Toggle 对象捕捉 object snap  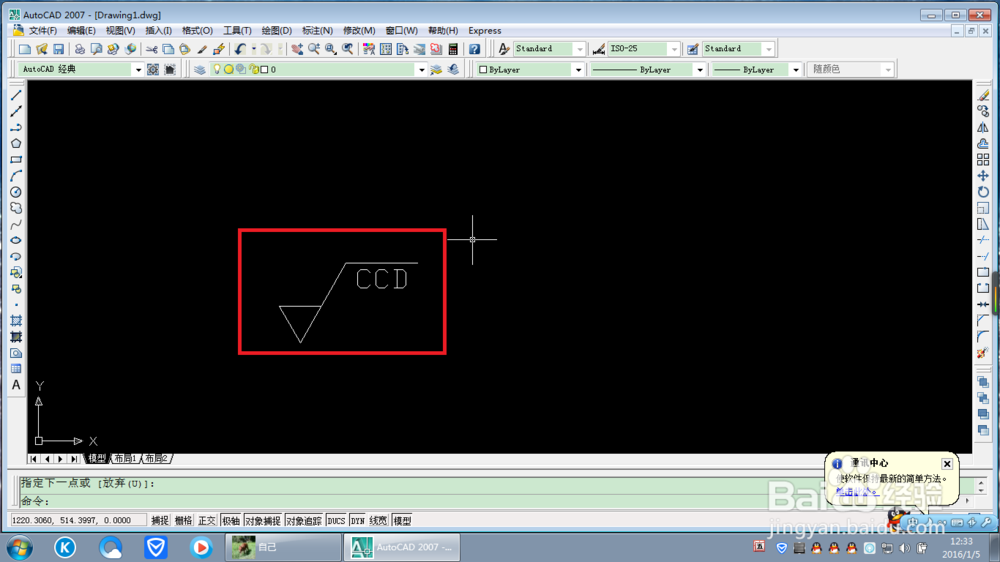pyautogui.click(x=263, y=521)
